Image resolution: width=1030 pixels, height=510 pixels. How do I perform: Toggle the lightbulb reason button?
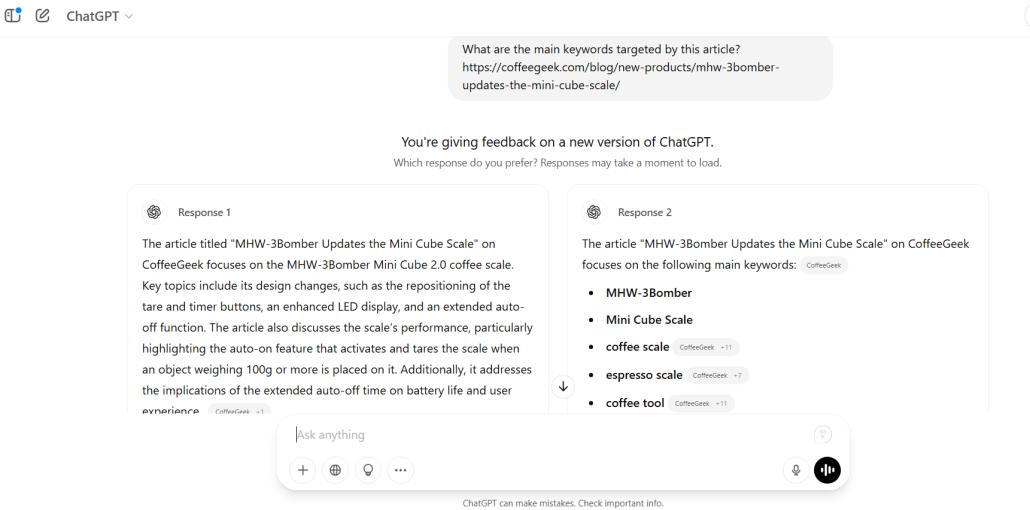click(369, 470)
